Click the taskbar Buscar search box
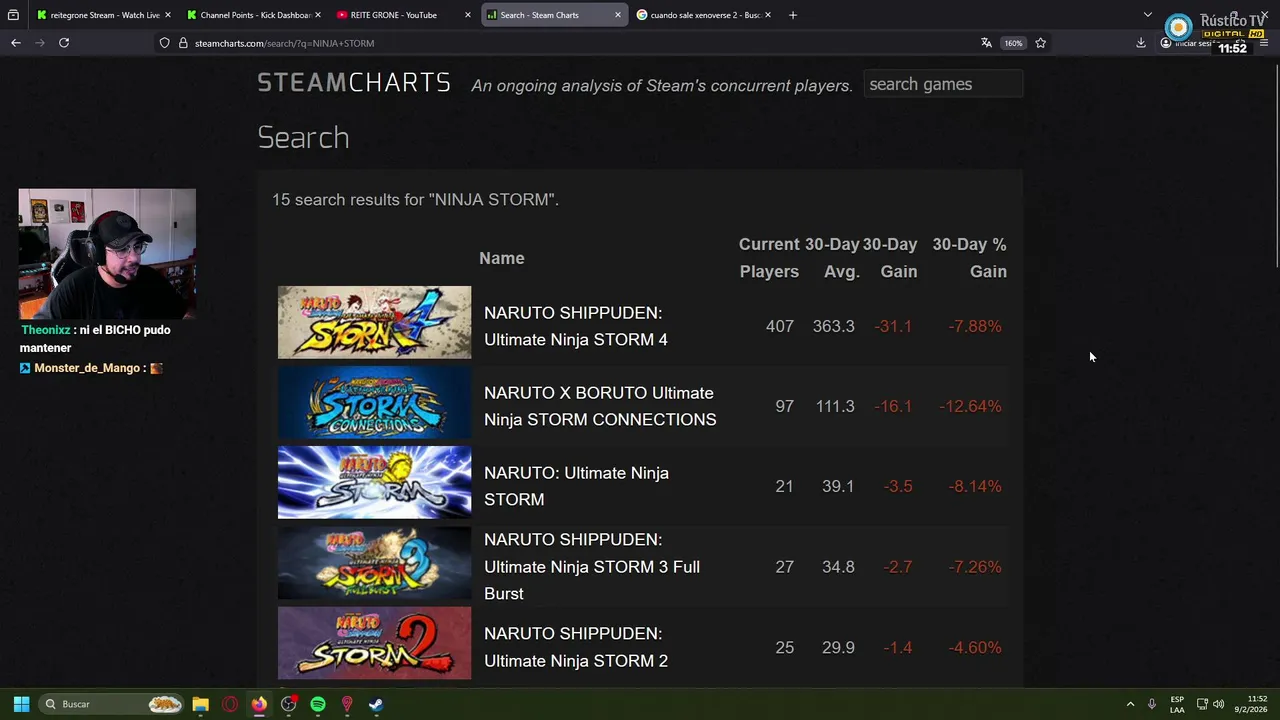This screenshot has height=720, width=1280. point(113,704)
